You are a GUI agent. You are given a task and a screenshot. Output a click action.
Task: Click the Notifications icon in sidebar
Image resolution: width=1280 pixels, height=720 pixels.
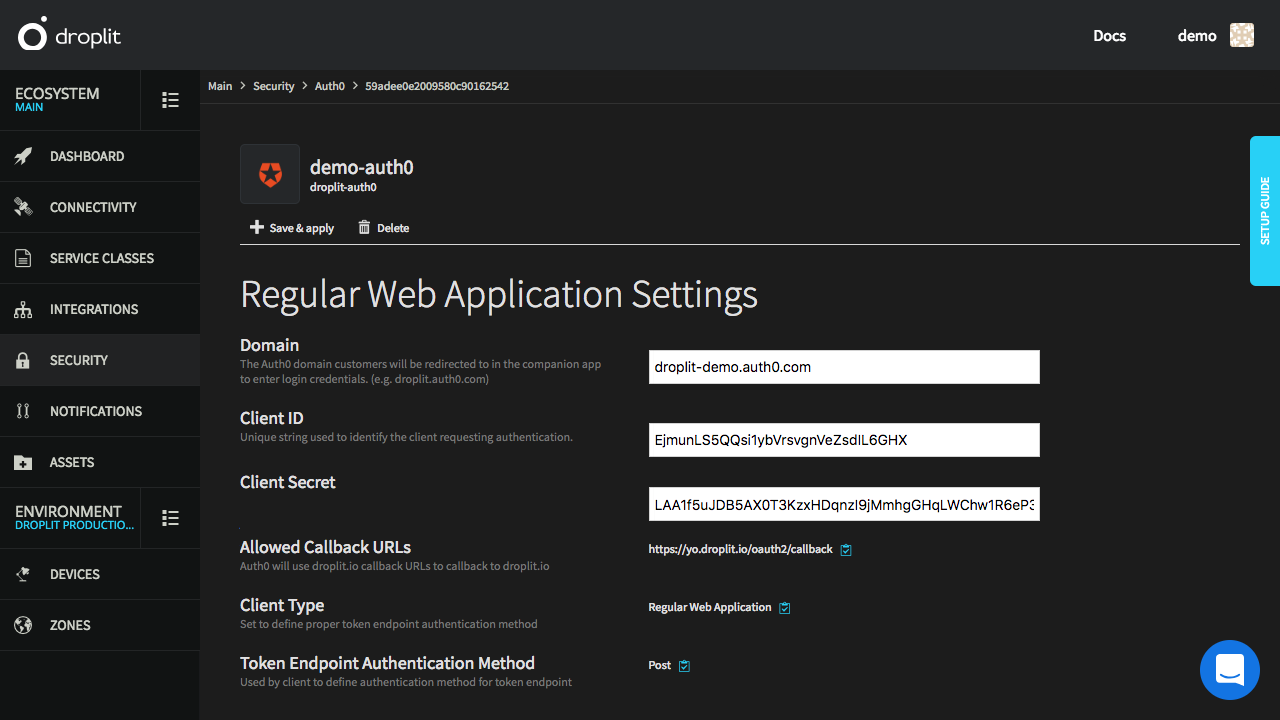coord(23,411)
